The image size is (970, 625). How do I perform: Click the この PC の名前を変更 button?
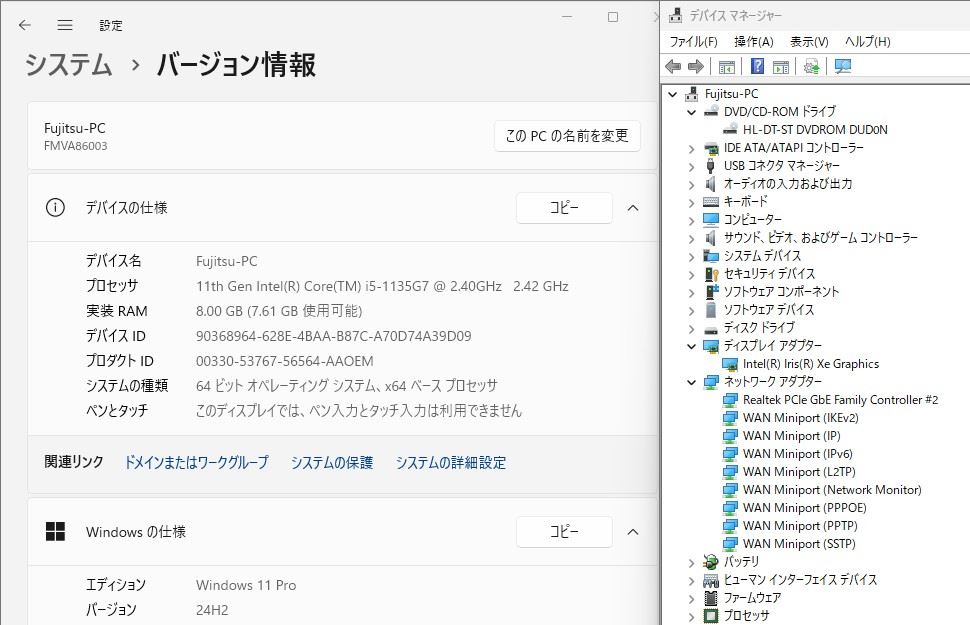[567, 137]
